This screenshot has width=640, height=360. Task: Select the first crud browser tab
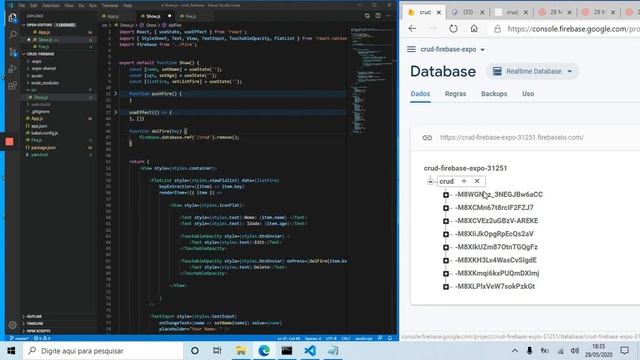tap(424, 12)
